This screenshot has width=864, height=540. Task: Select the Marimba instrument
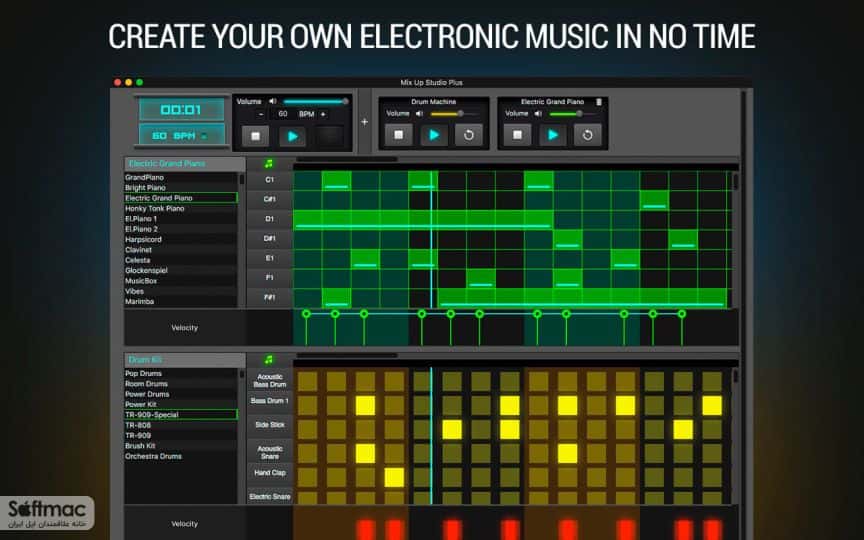[x=181, y=301]
